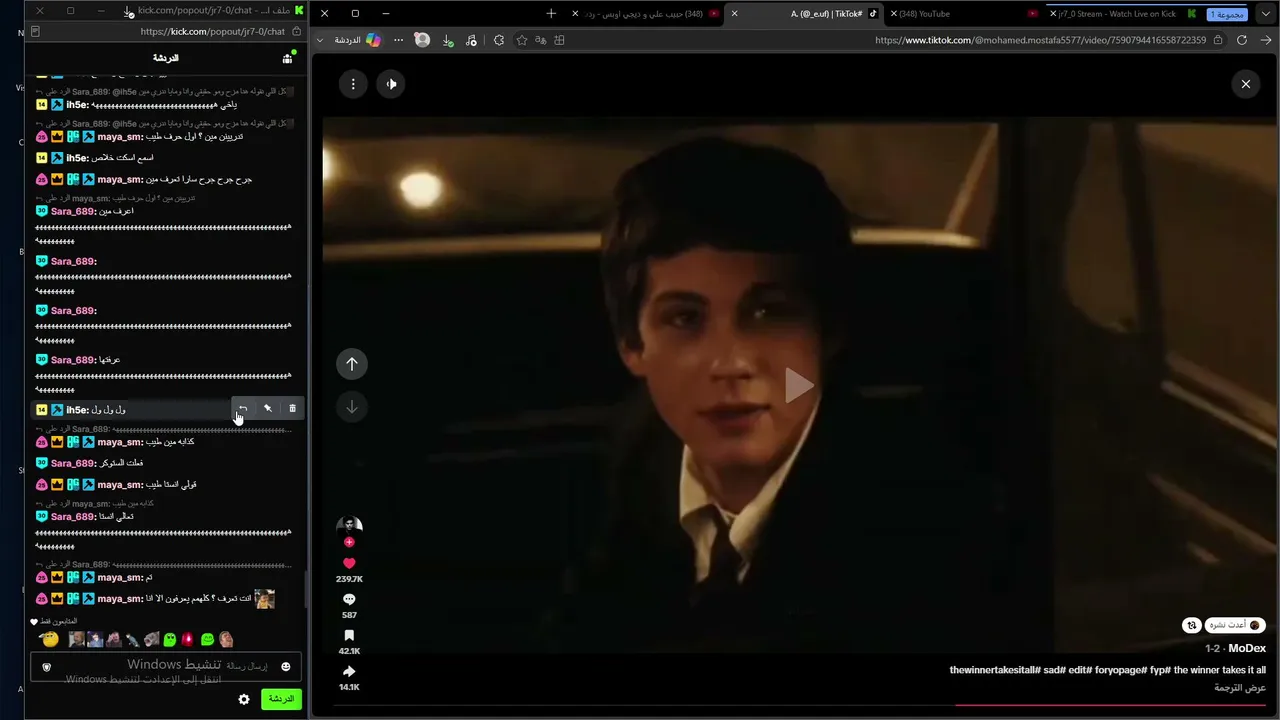Reload the TikTok page
1280x720 pixels.
click(x=1242, y=40)
